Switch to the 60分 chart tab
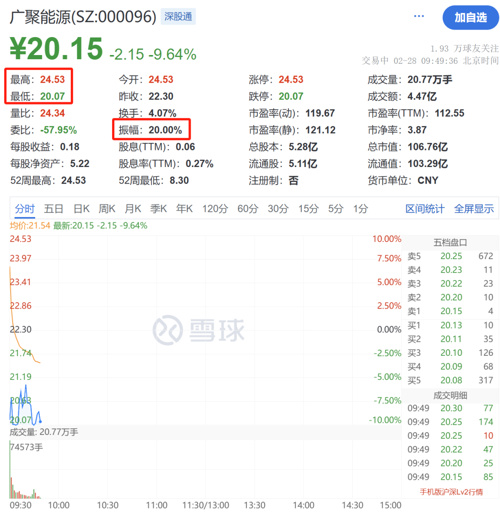Viewport: 500px width, 514px height. (x=248, y=209)
